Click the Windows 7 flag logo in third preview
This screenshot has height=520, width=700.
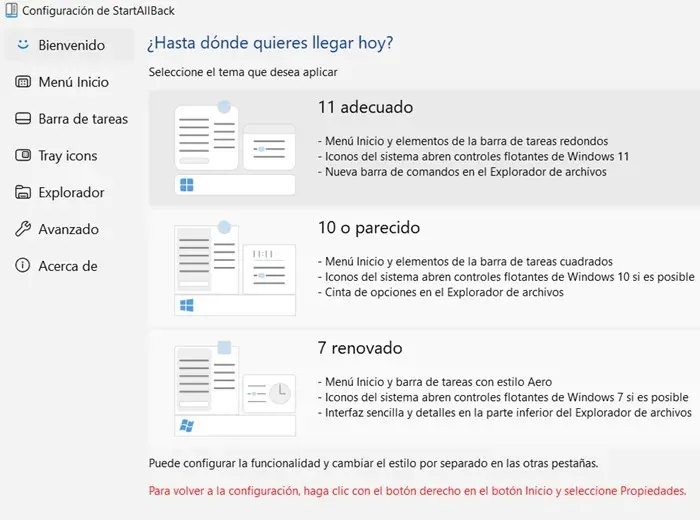[187, 425]
